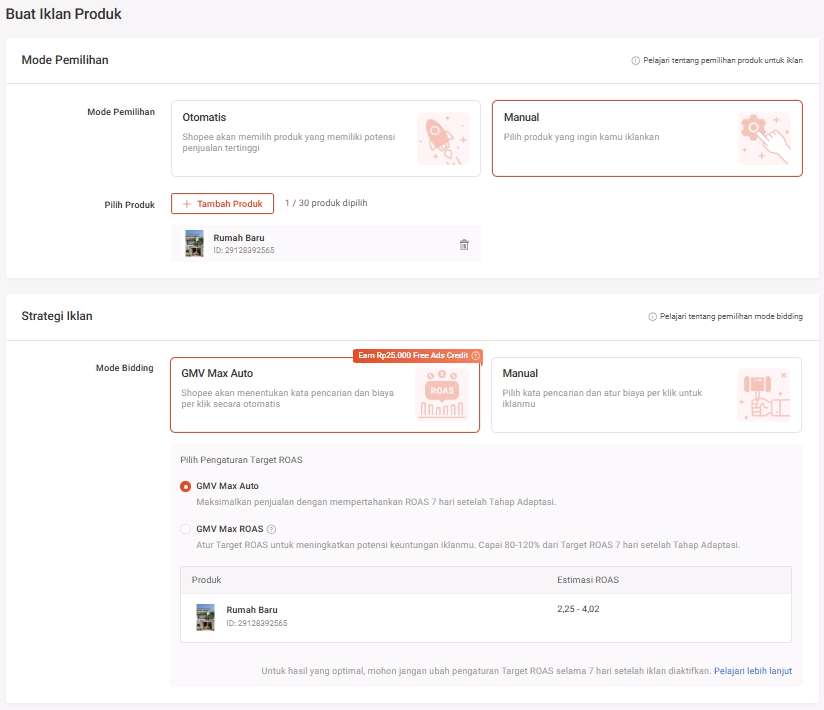
Task: Click the help icon beside GMV Max ROAS
Action: [271, 529]
